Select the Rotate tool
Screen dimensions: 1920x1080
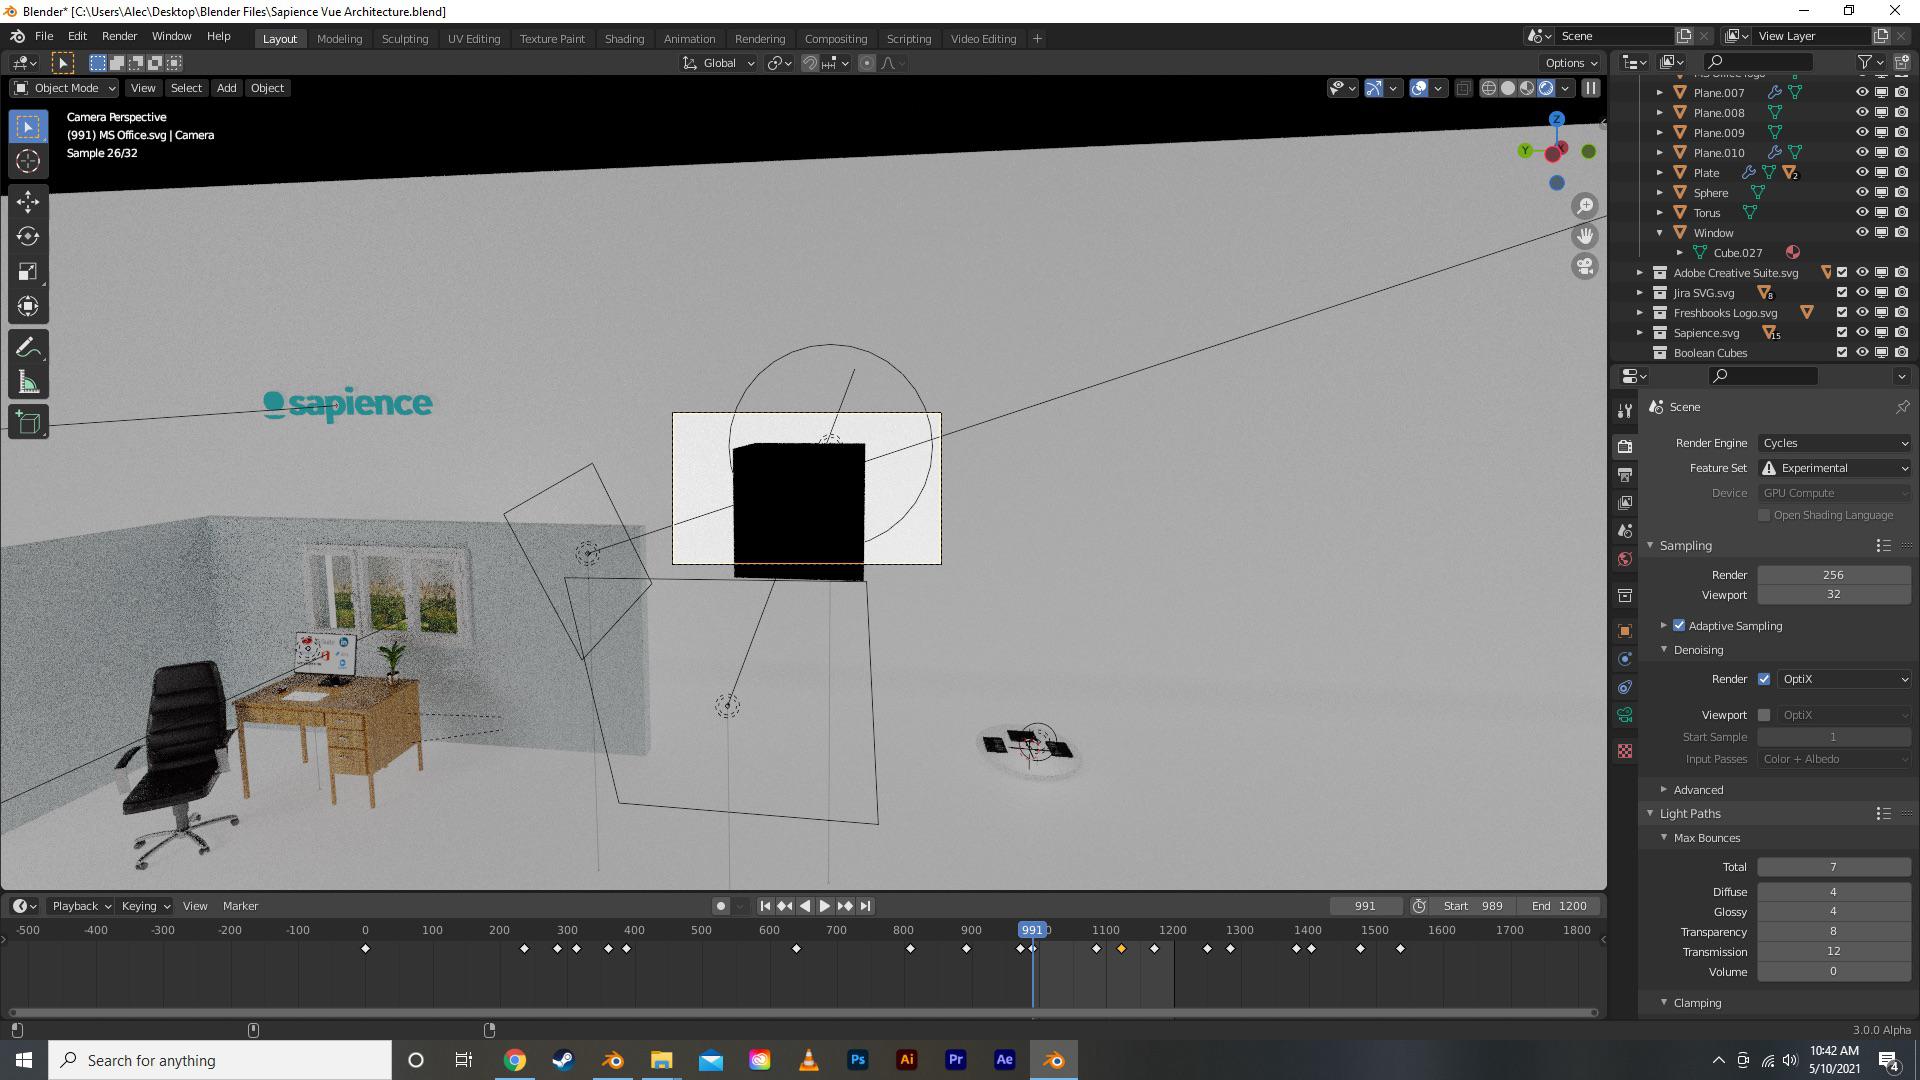click(28, 237)
